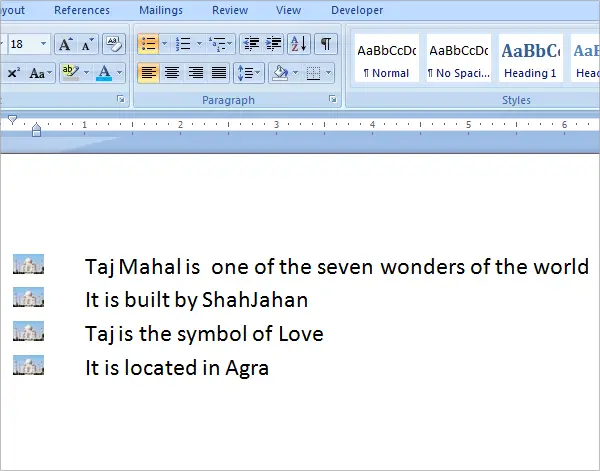Apply superscript formatting
The image size is (600, 471).
(13, 73)
